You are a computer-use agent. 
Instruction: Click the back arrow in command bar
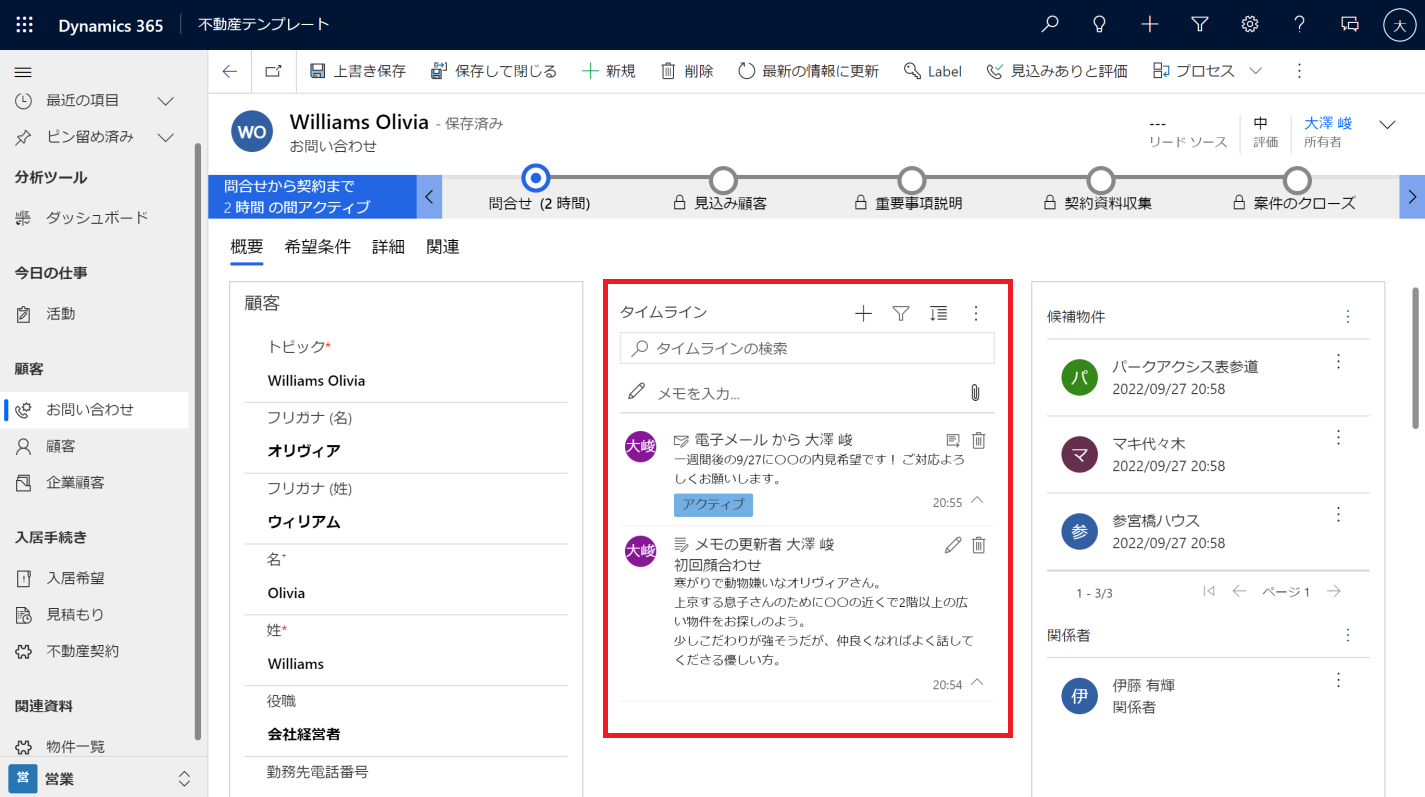coord(230,71)
